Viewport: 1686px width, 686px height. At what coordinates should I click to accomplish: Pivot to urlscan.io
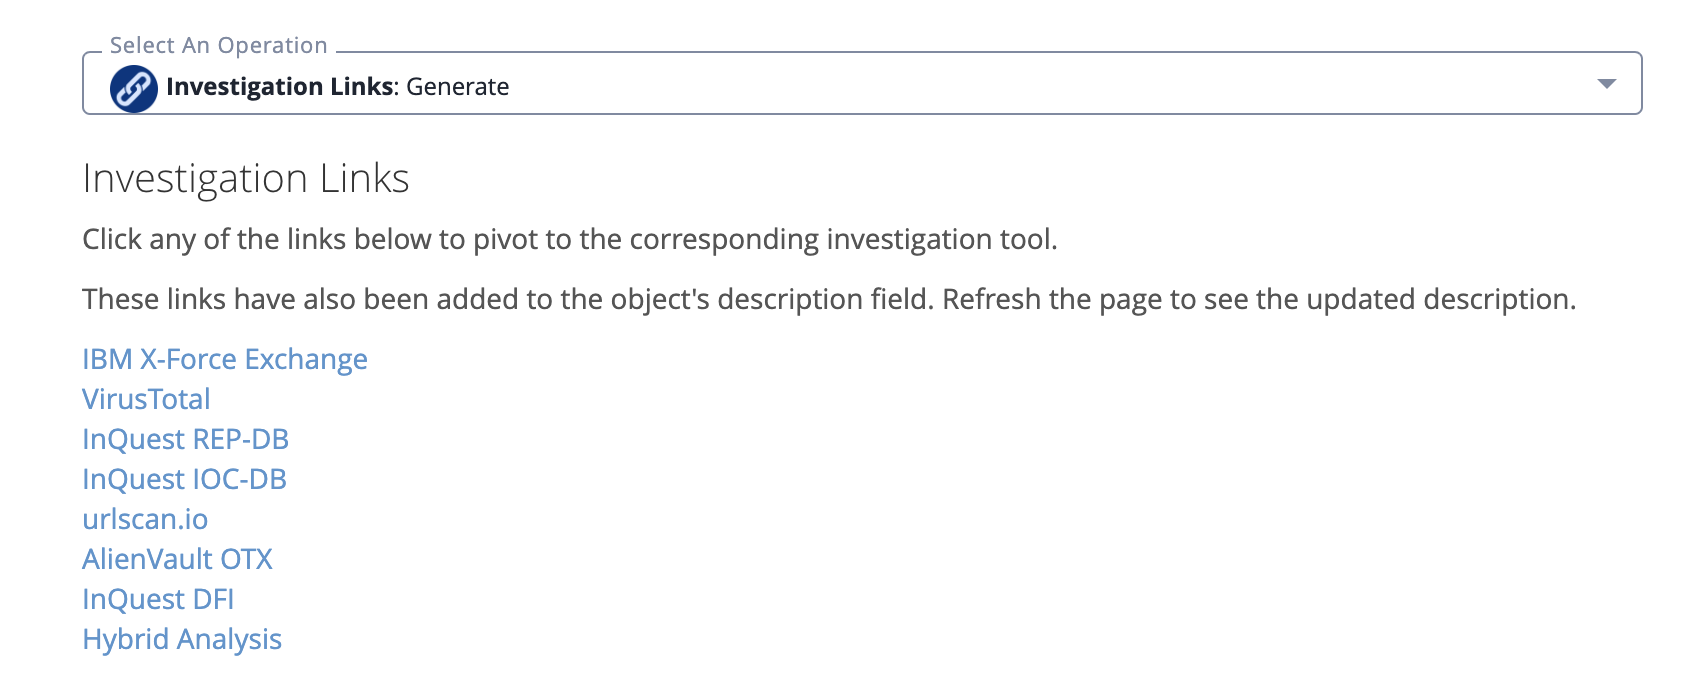coord(145,519)
